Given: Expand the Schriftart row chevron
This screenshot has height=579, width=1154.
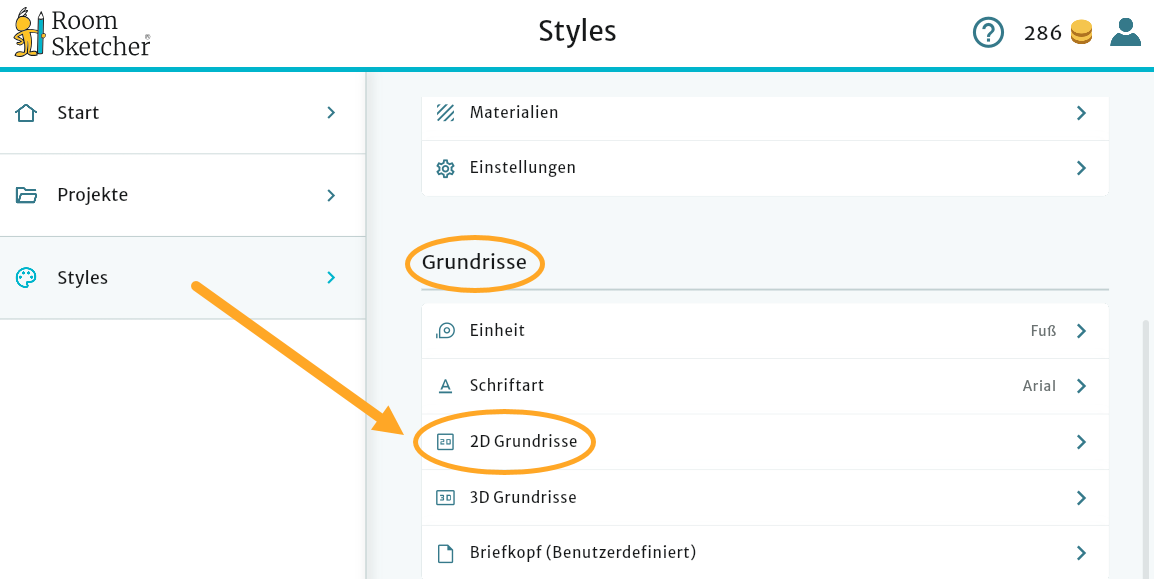Looking at the screenshot, I should [x=1081, y=386].
